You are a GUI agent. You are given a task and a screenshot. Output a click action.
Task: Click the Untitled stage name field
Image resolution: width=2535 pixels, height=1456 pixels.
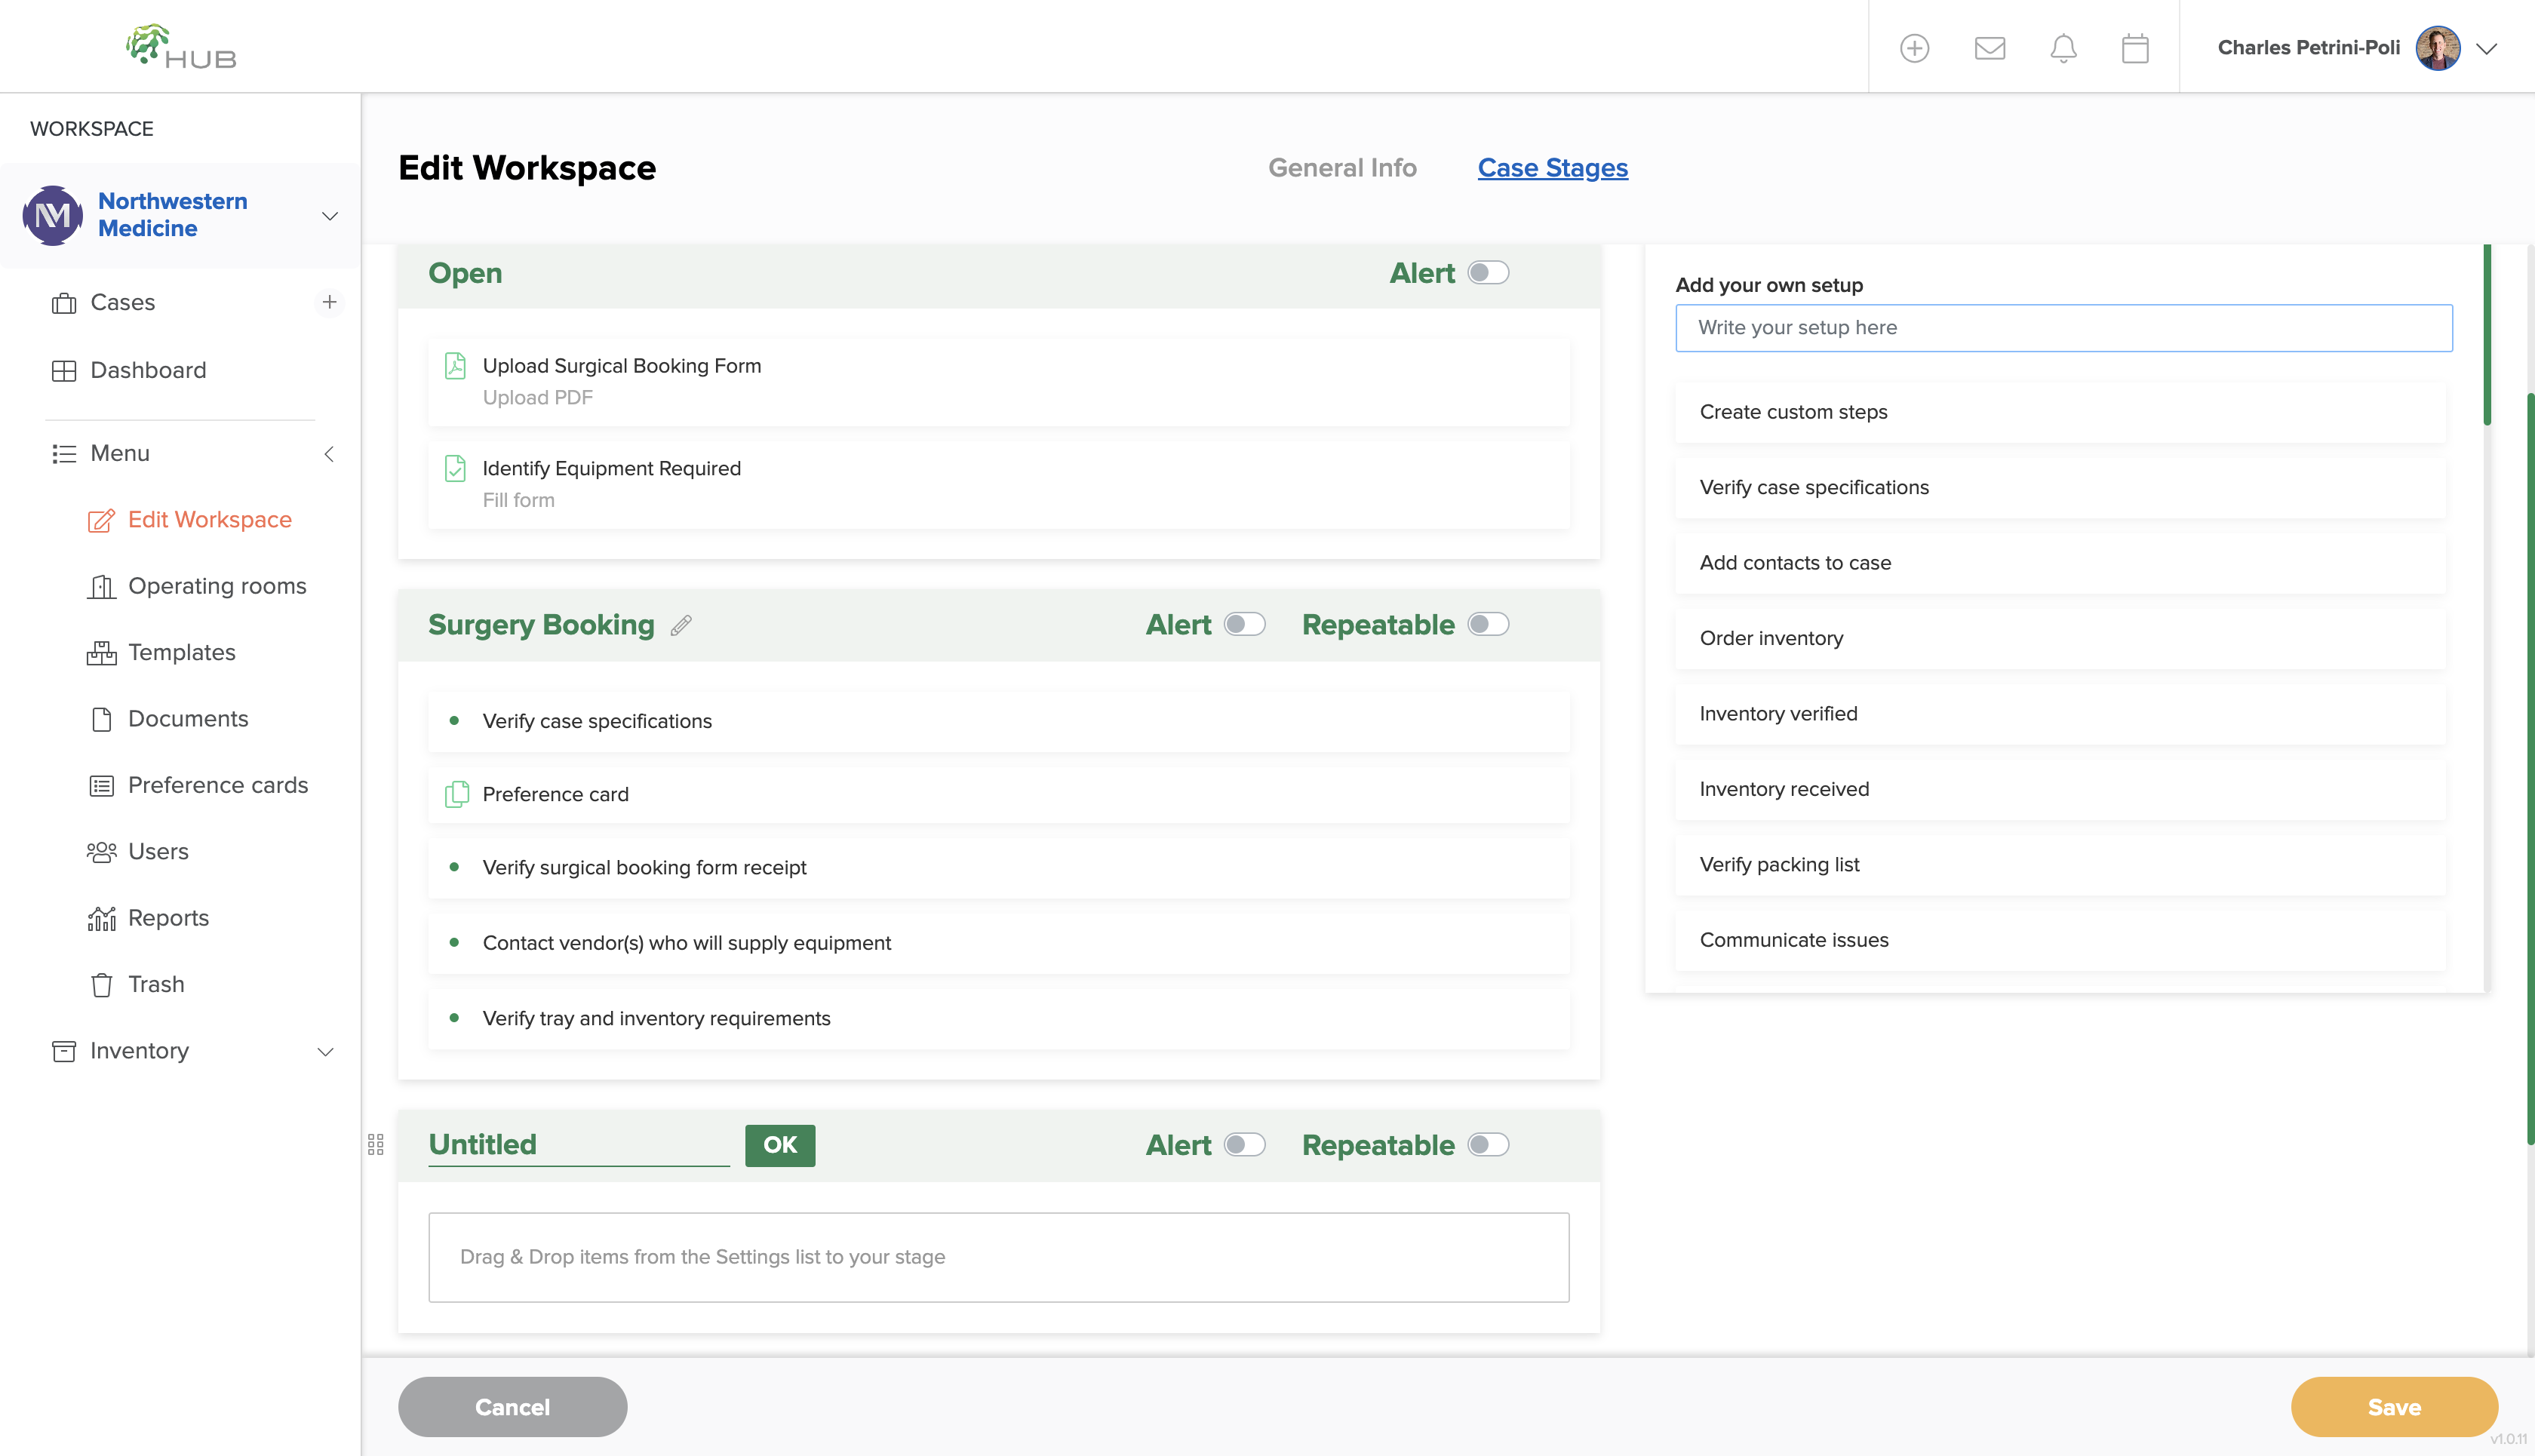pos(579,1145)
